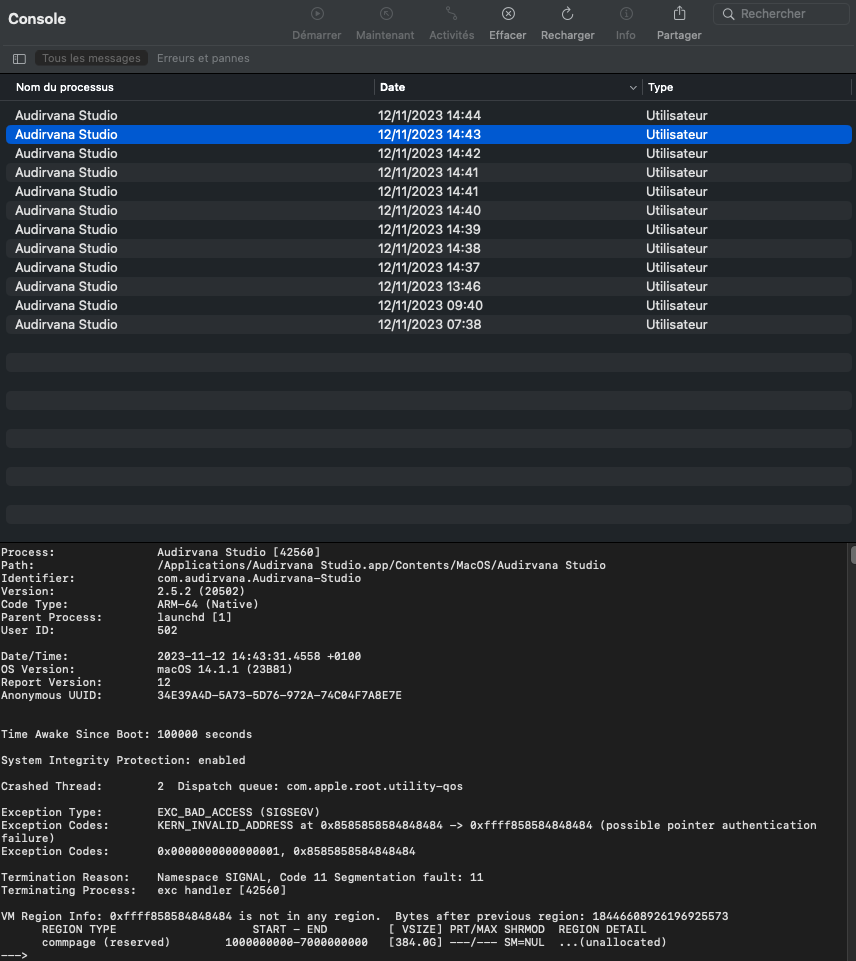Share the report via the Partager icon
The height and width of the screenshot is (961, 856).
click(680, 13)
